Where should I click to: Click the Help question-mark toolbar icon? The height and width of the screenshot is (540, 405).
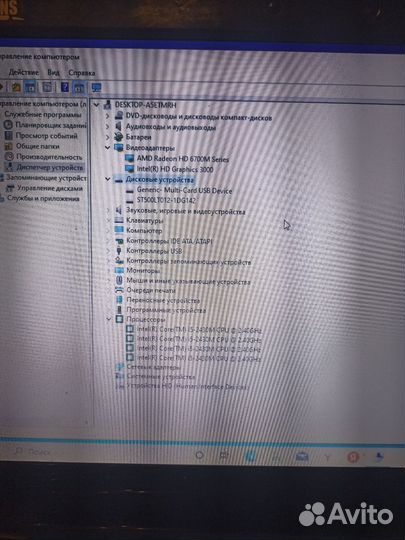pyautogui.click(x=64, y=87)
